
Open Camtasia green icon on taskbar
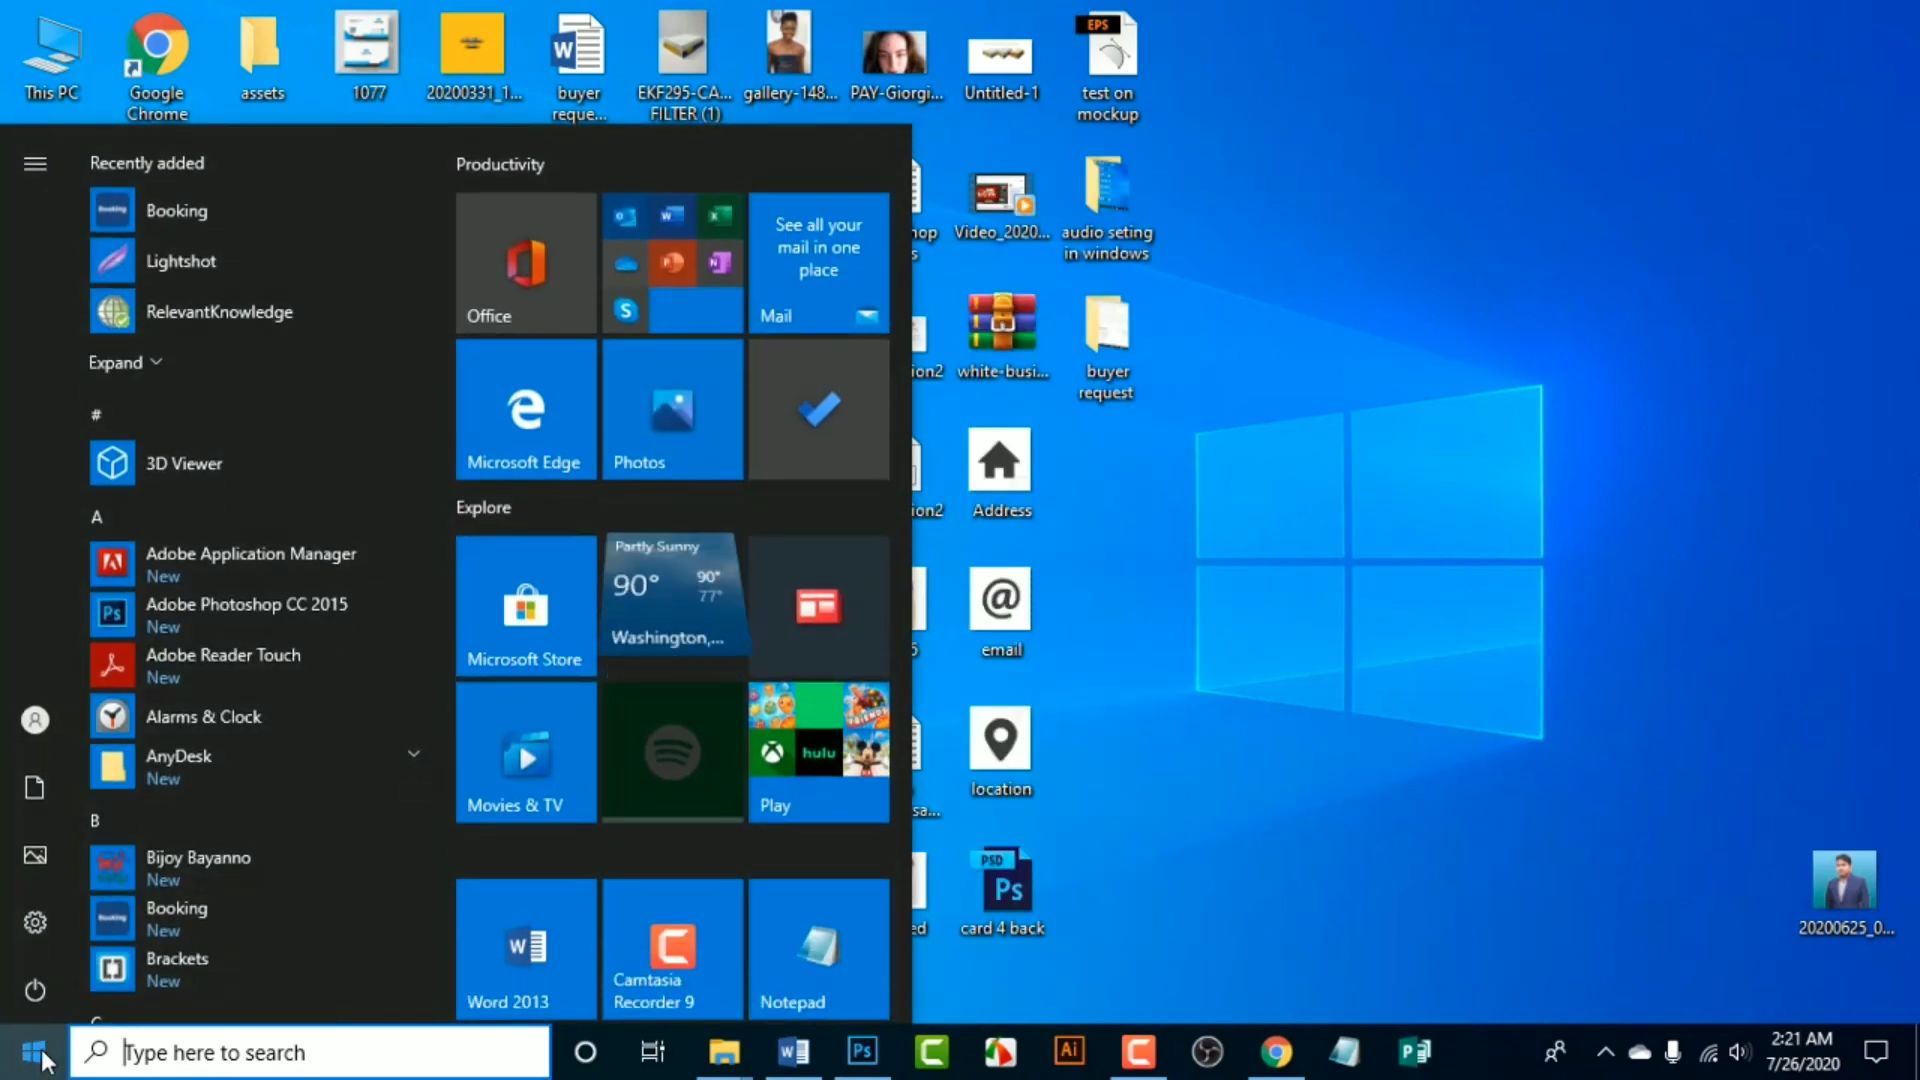pos(931,1052)
